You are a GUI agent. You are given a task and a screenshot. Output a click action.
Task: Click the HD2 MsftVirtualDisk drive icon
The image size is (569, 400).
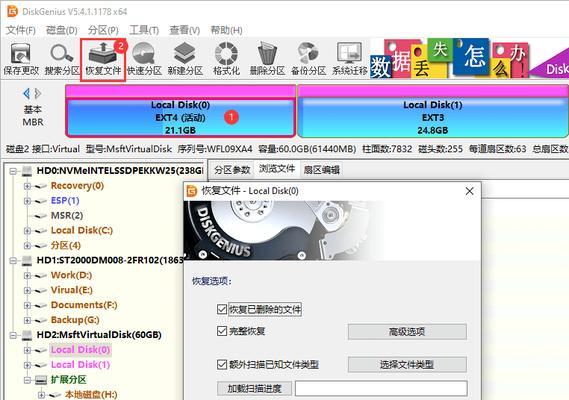click(x=27, y=335)
